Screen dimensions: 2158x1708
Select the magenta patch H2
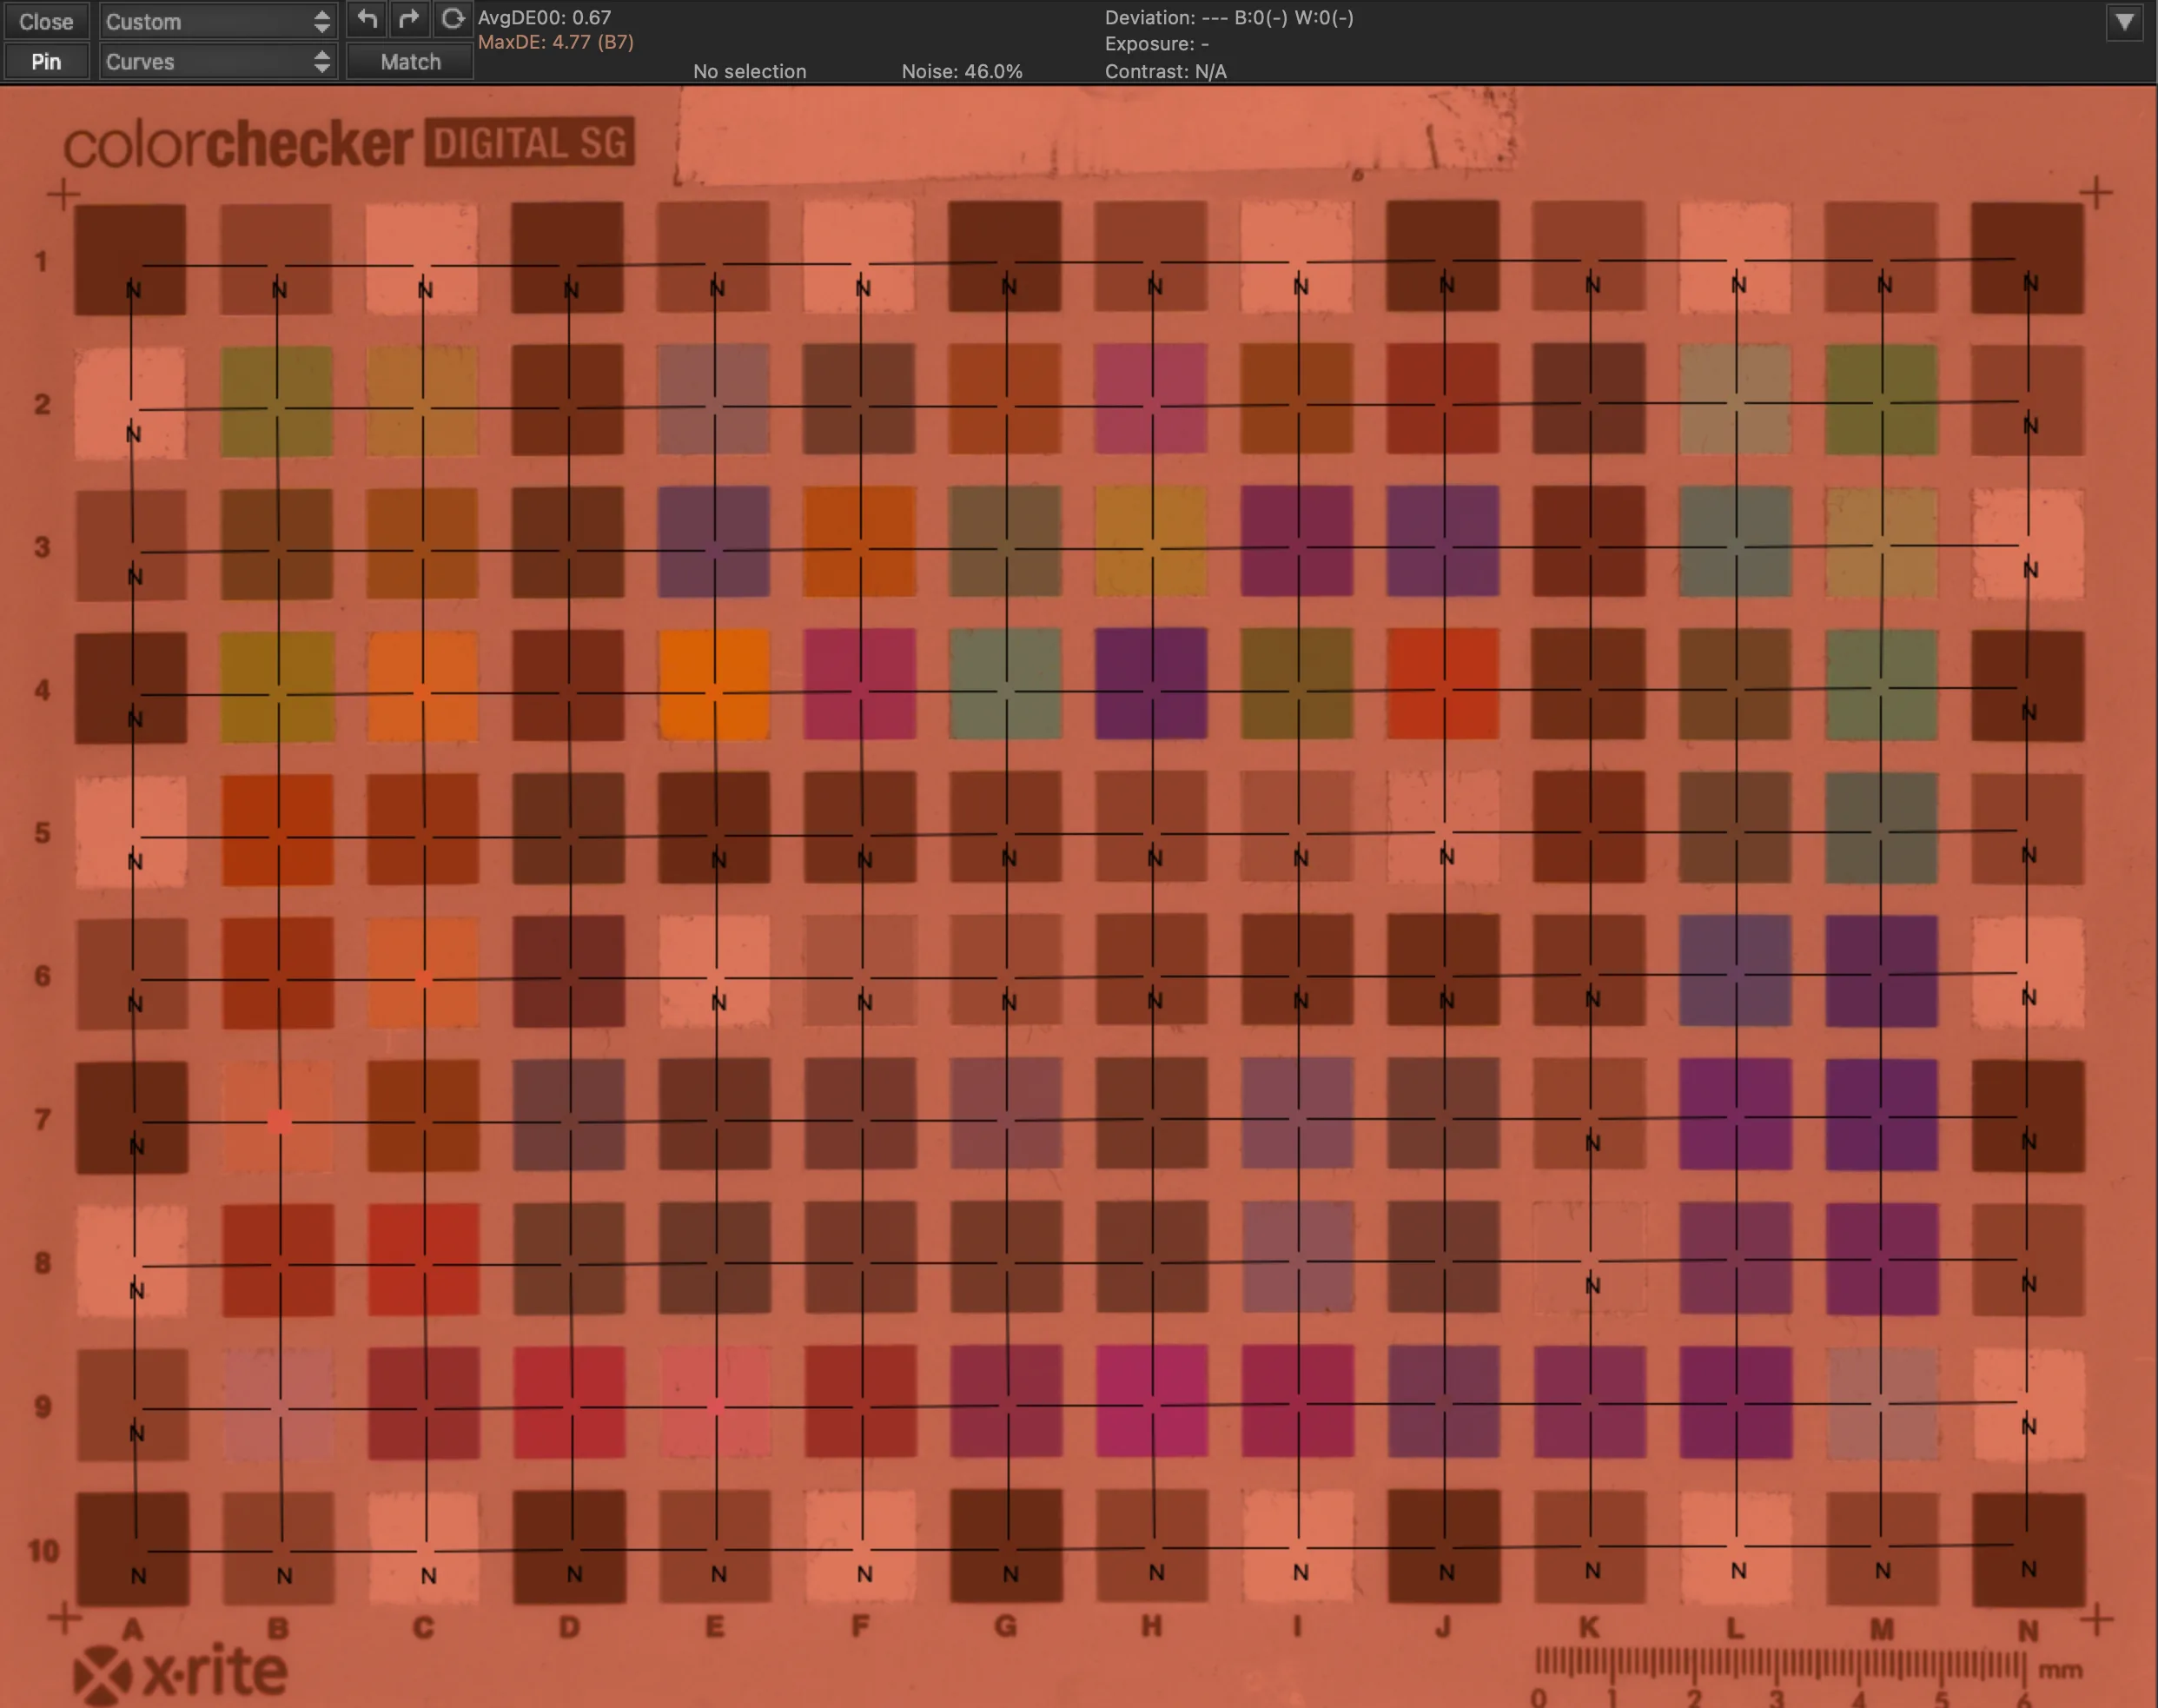tap(1151, 398)
